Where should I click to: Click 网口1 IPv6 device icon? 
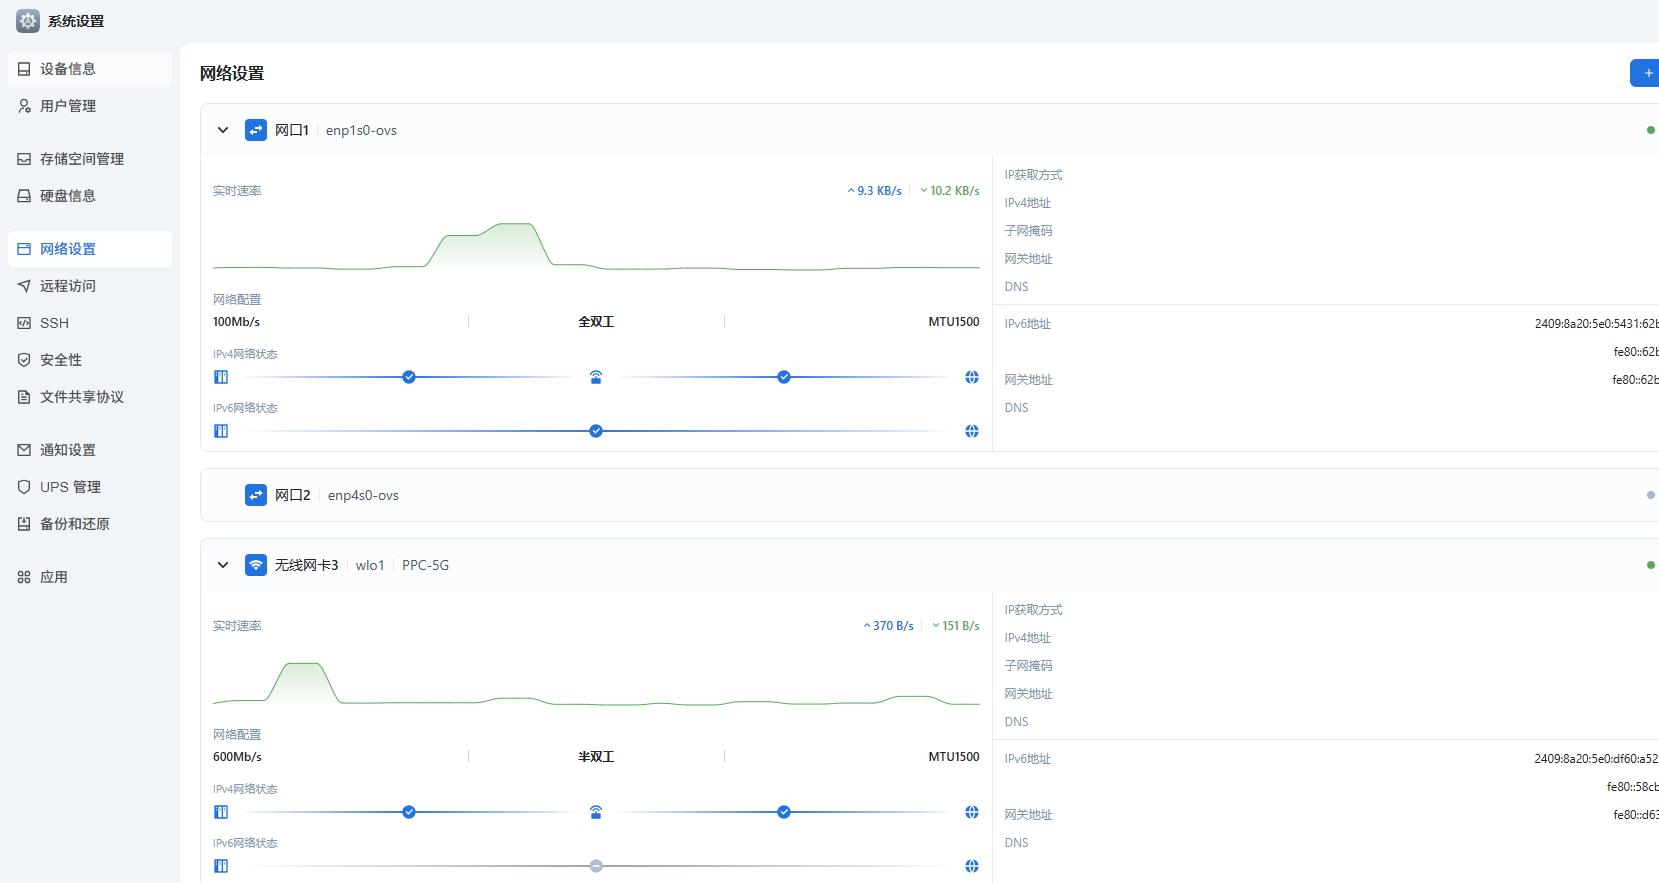tap(221, 431)
